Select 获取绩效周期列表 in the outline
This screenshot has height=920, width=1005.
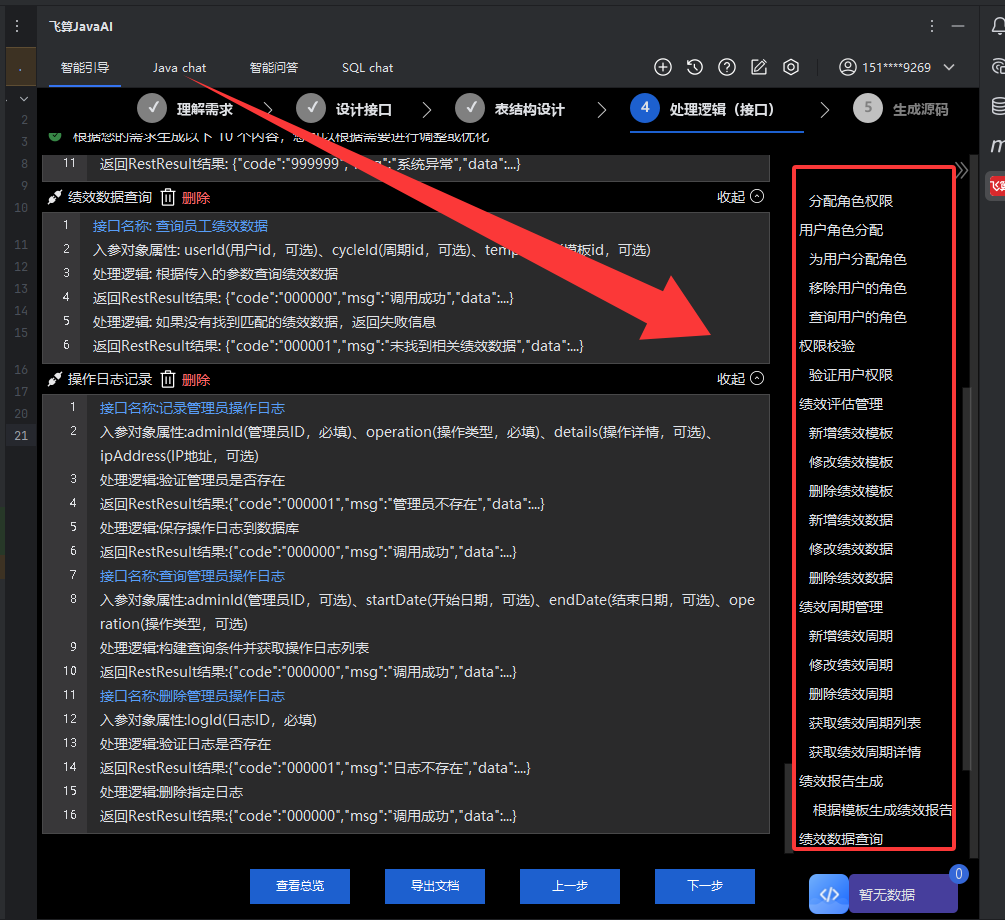tap(865, 723)
